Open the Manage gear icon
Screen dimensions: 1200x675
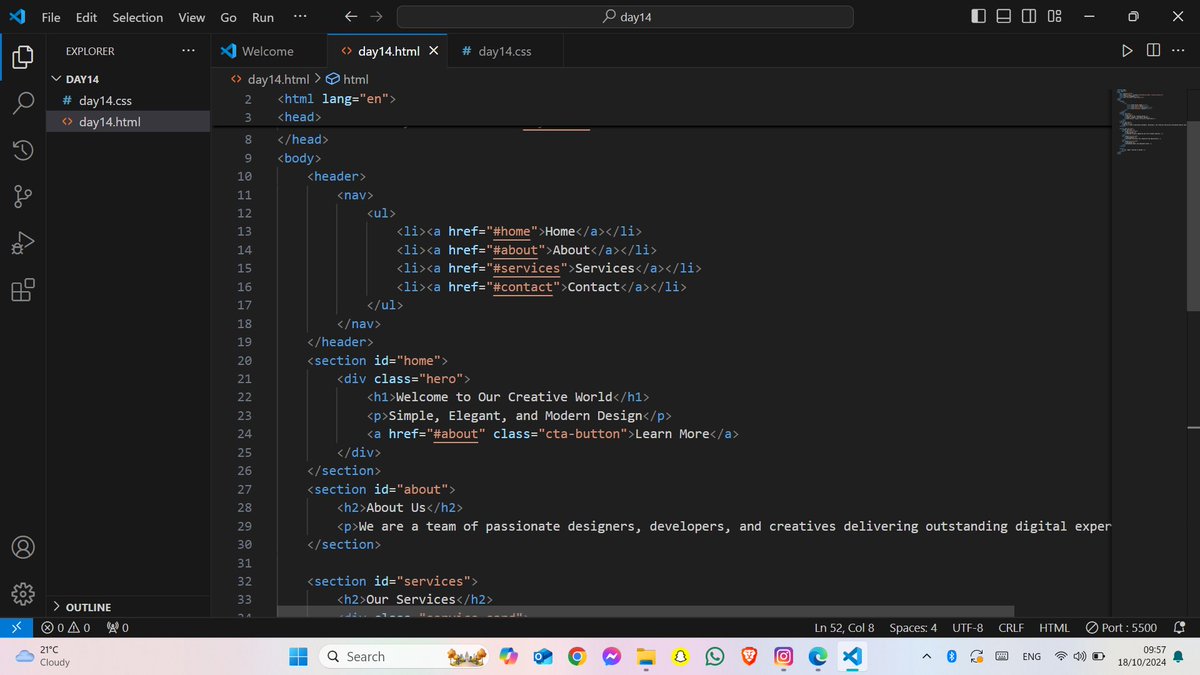point(22,594)
